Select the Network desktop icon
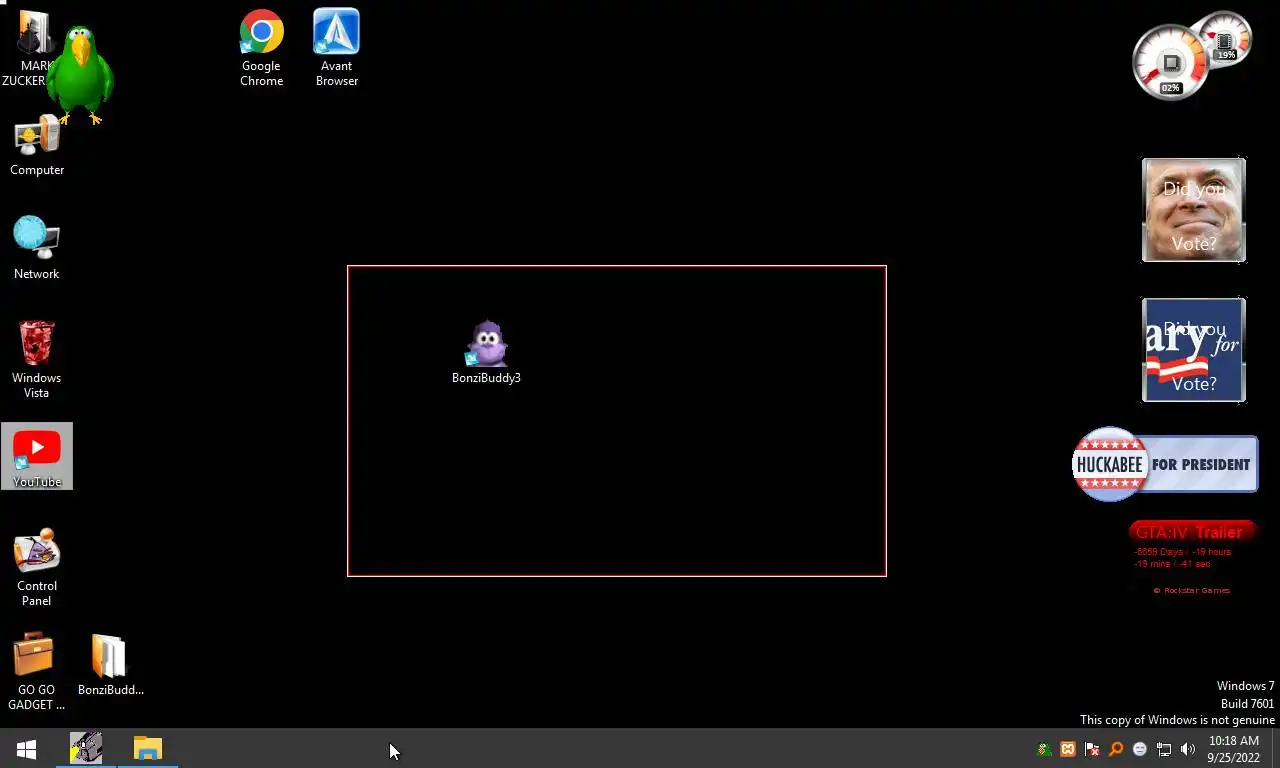The image size is (1280, 768). click(37, 248)
